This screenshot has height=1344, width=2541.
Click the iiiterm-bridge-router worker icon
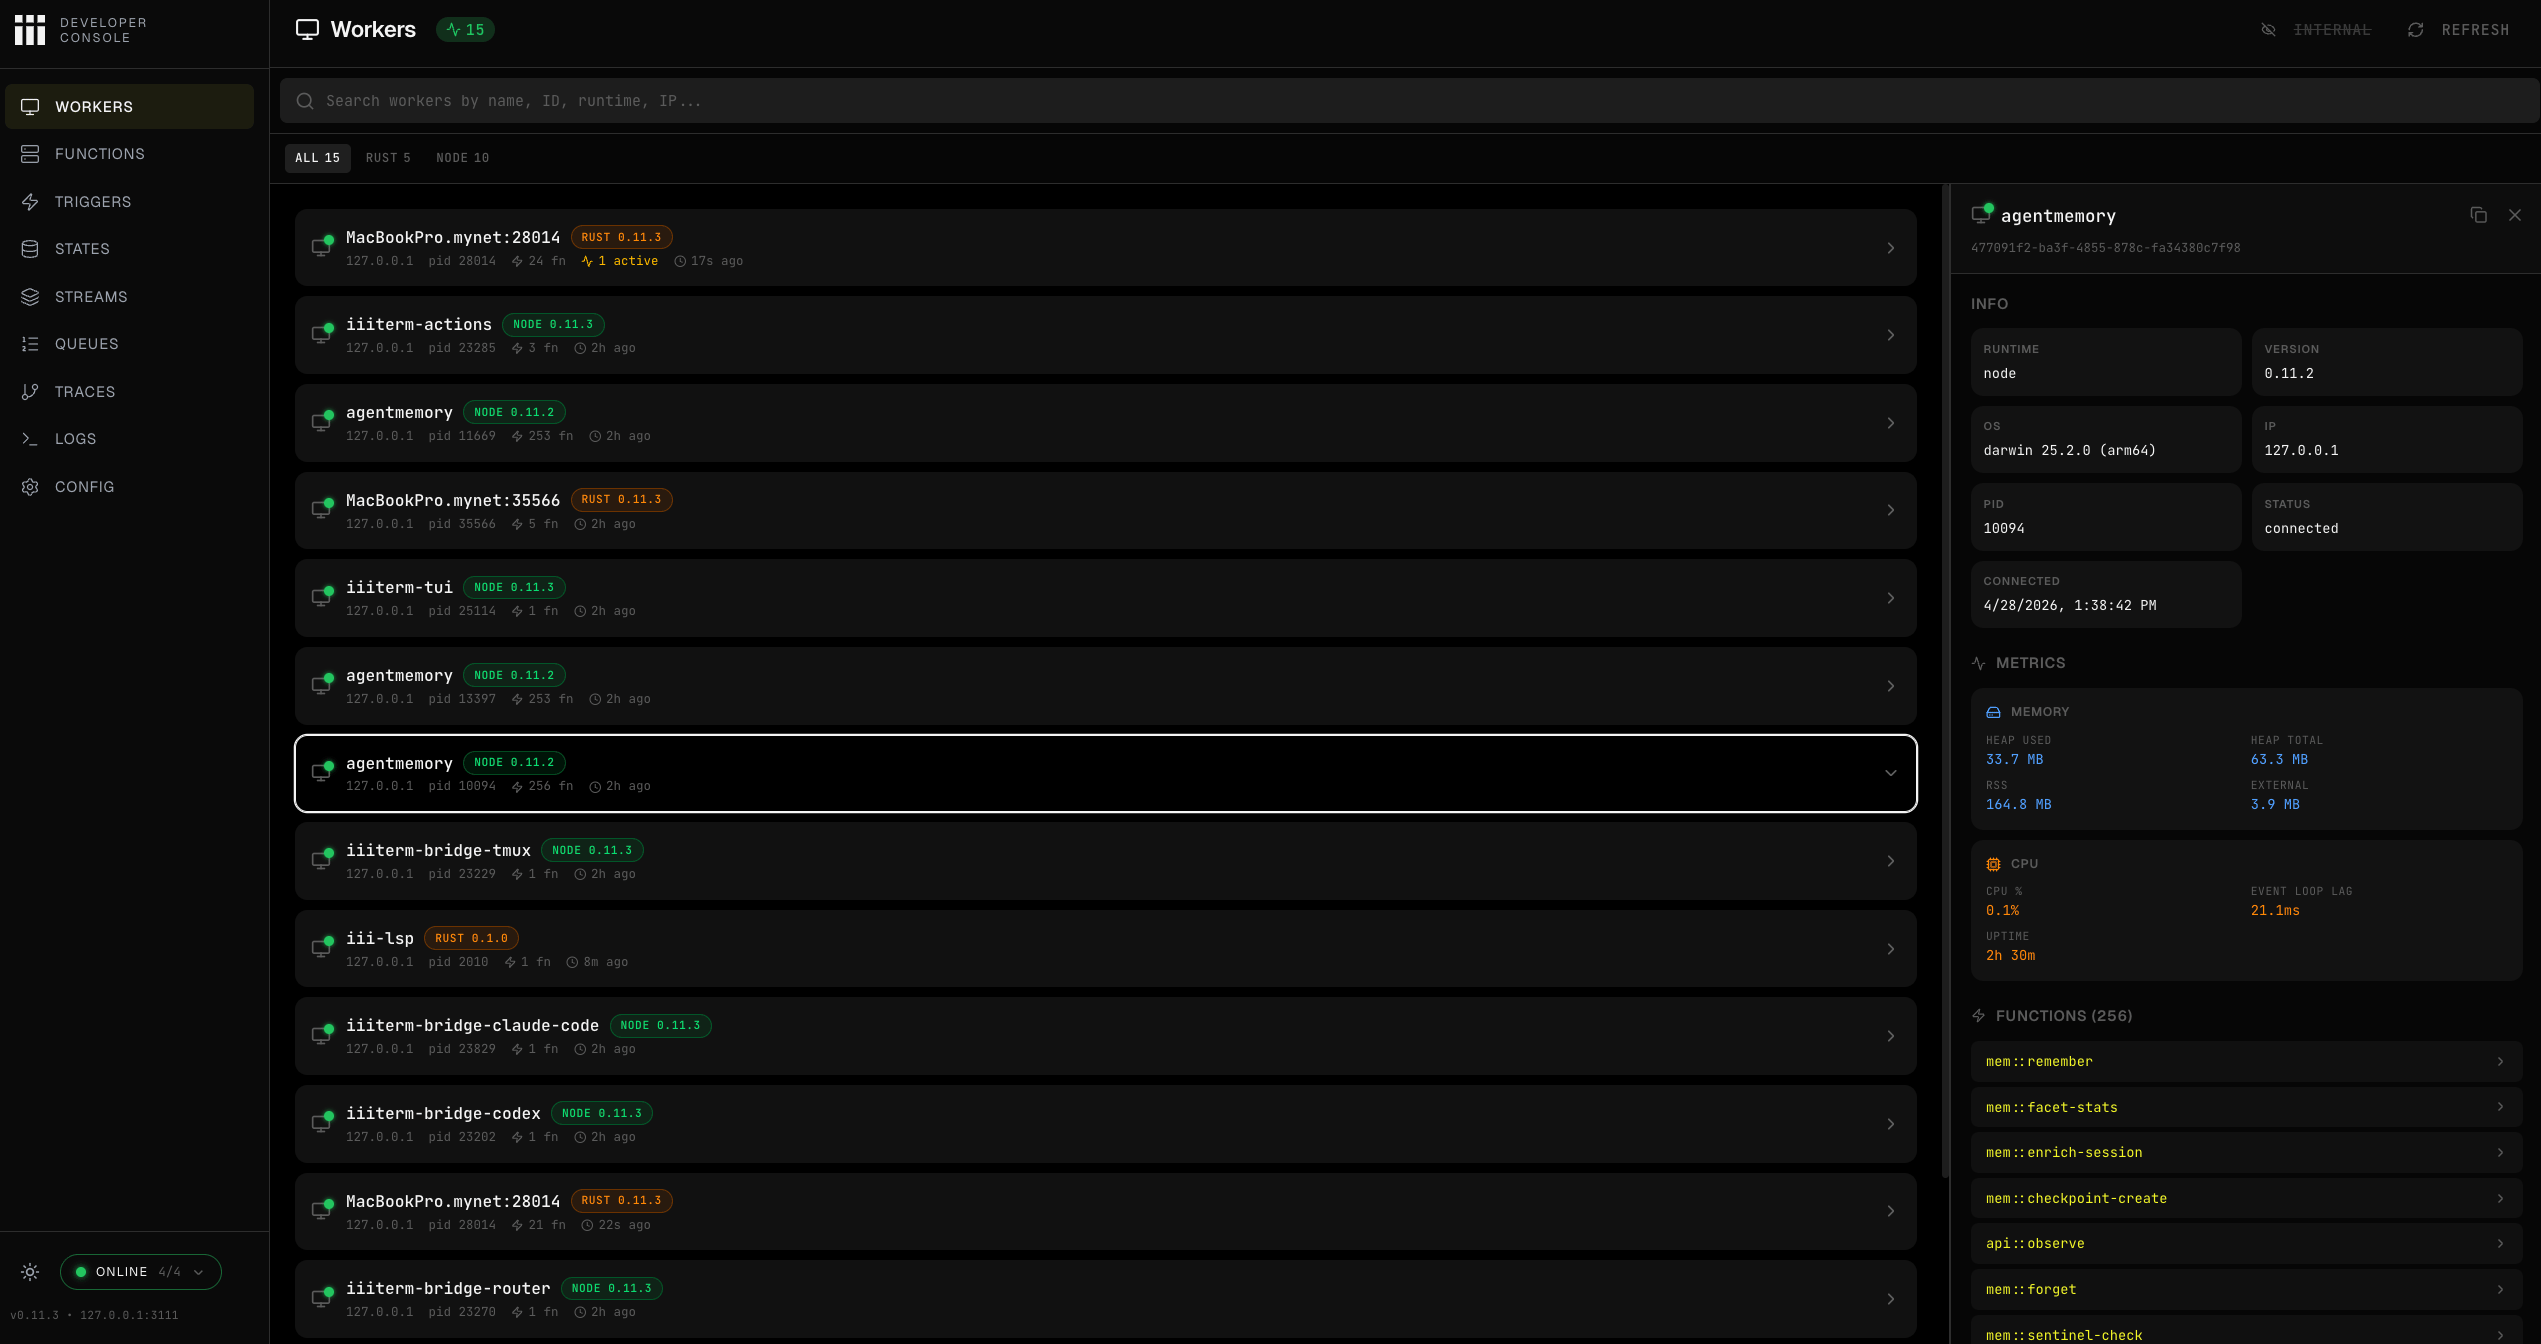322,1298
